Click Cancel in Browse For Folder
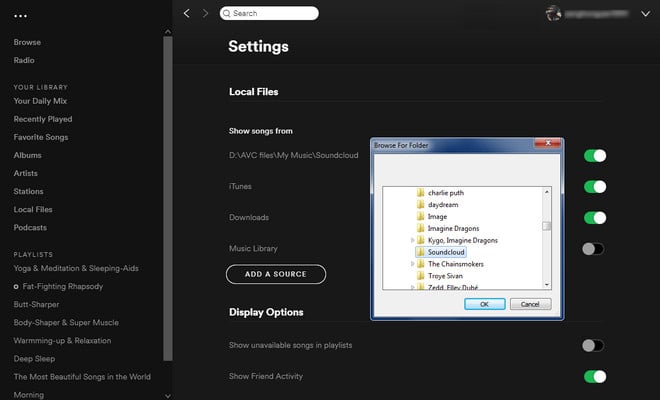Viewport: 660px width, 400px height. click(x=530, y=304)
